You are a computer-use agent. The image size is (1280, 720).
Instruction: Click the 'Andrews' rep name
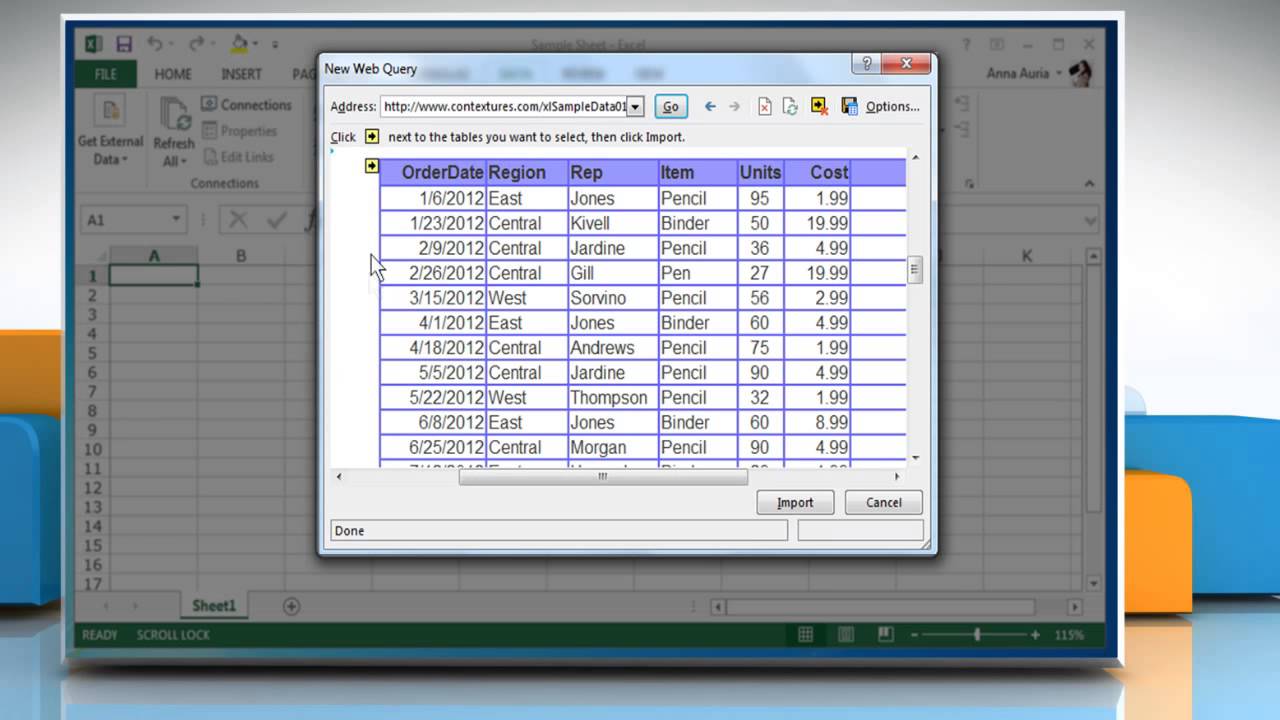602,348
